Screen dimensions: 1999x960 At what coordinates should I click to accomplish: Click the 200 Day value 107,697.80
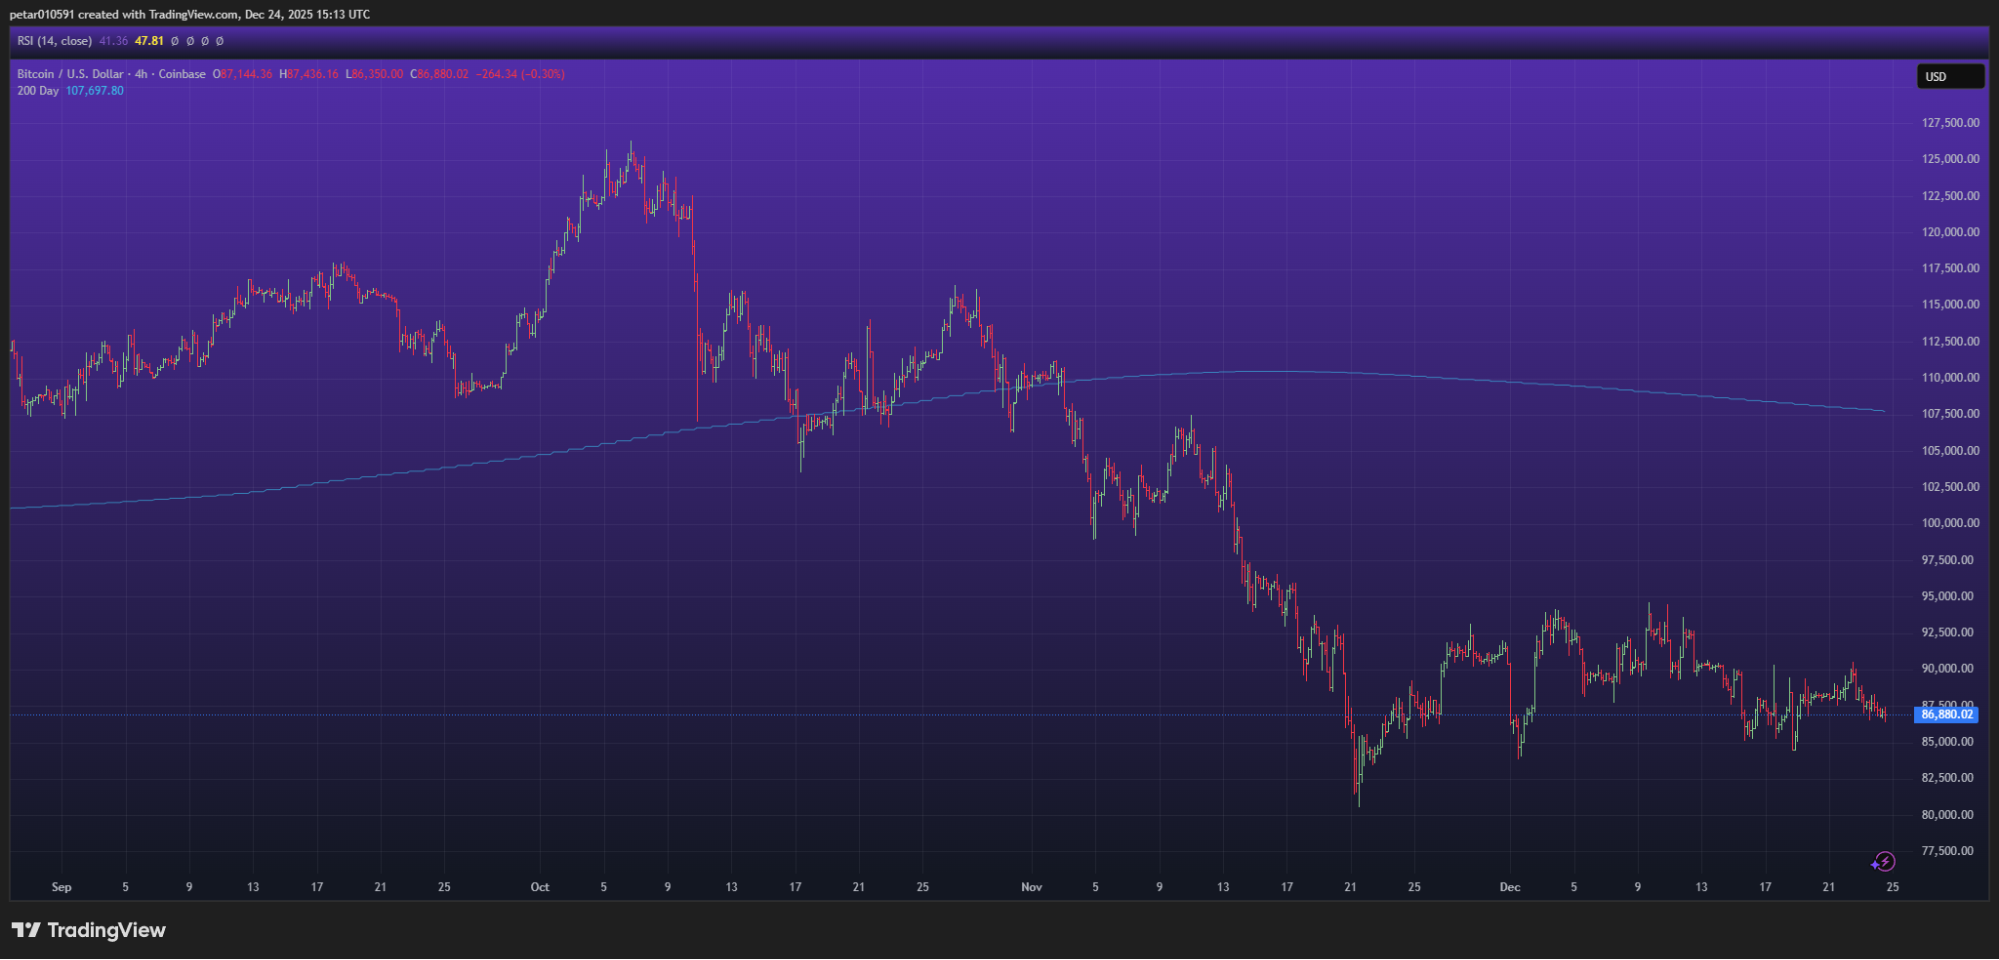[94, 90]
